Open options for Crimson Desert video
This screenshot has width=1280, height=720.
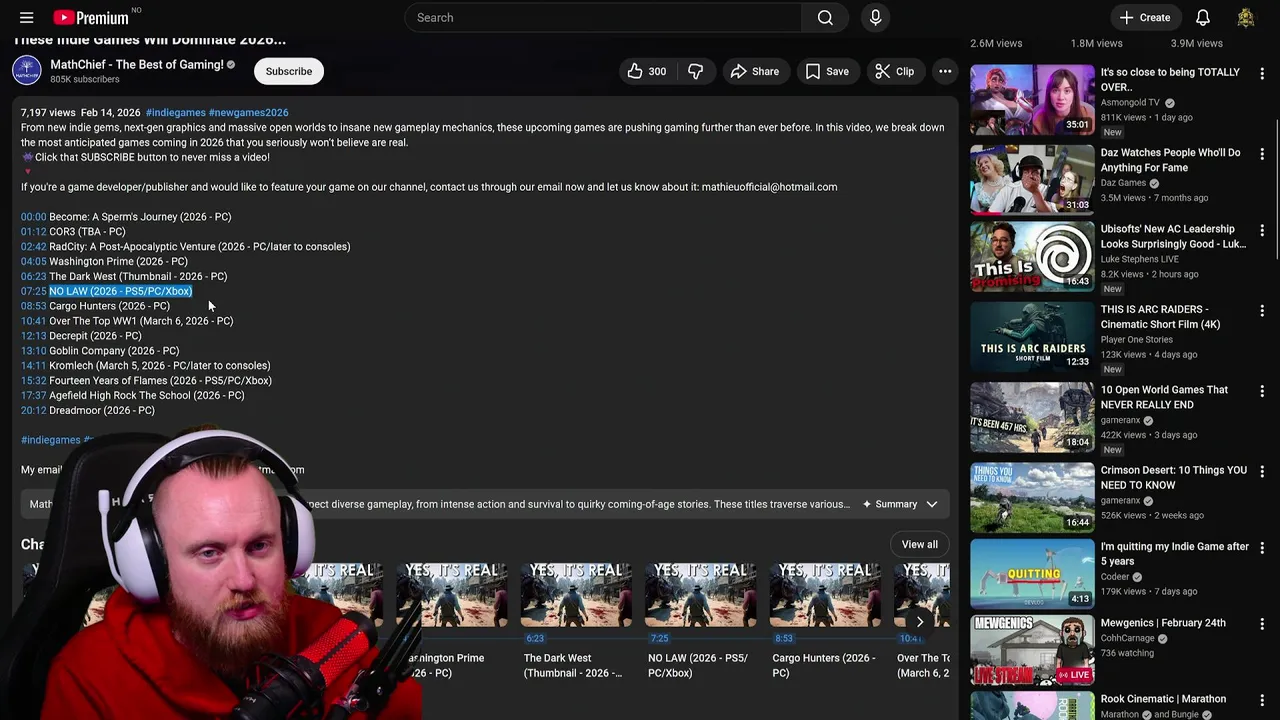[1262, 471]
